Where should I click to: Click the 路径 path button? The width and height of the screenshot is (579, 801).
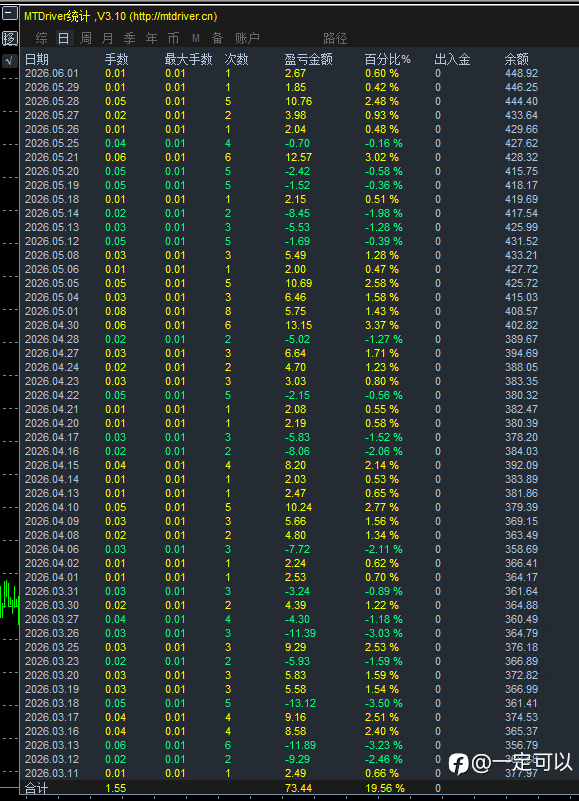335,38
